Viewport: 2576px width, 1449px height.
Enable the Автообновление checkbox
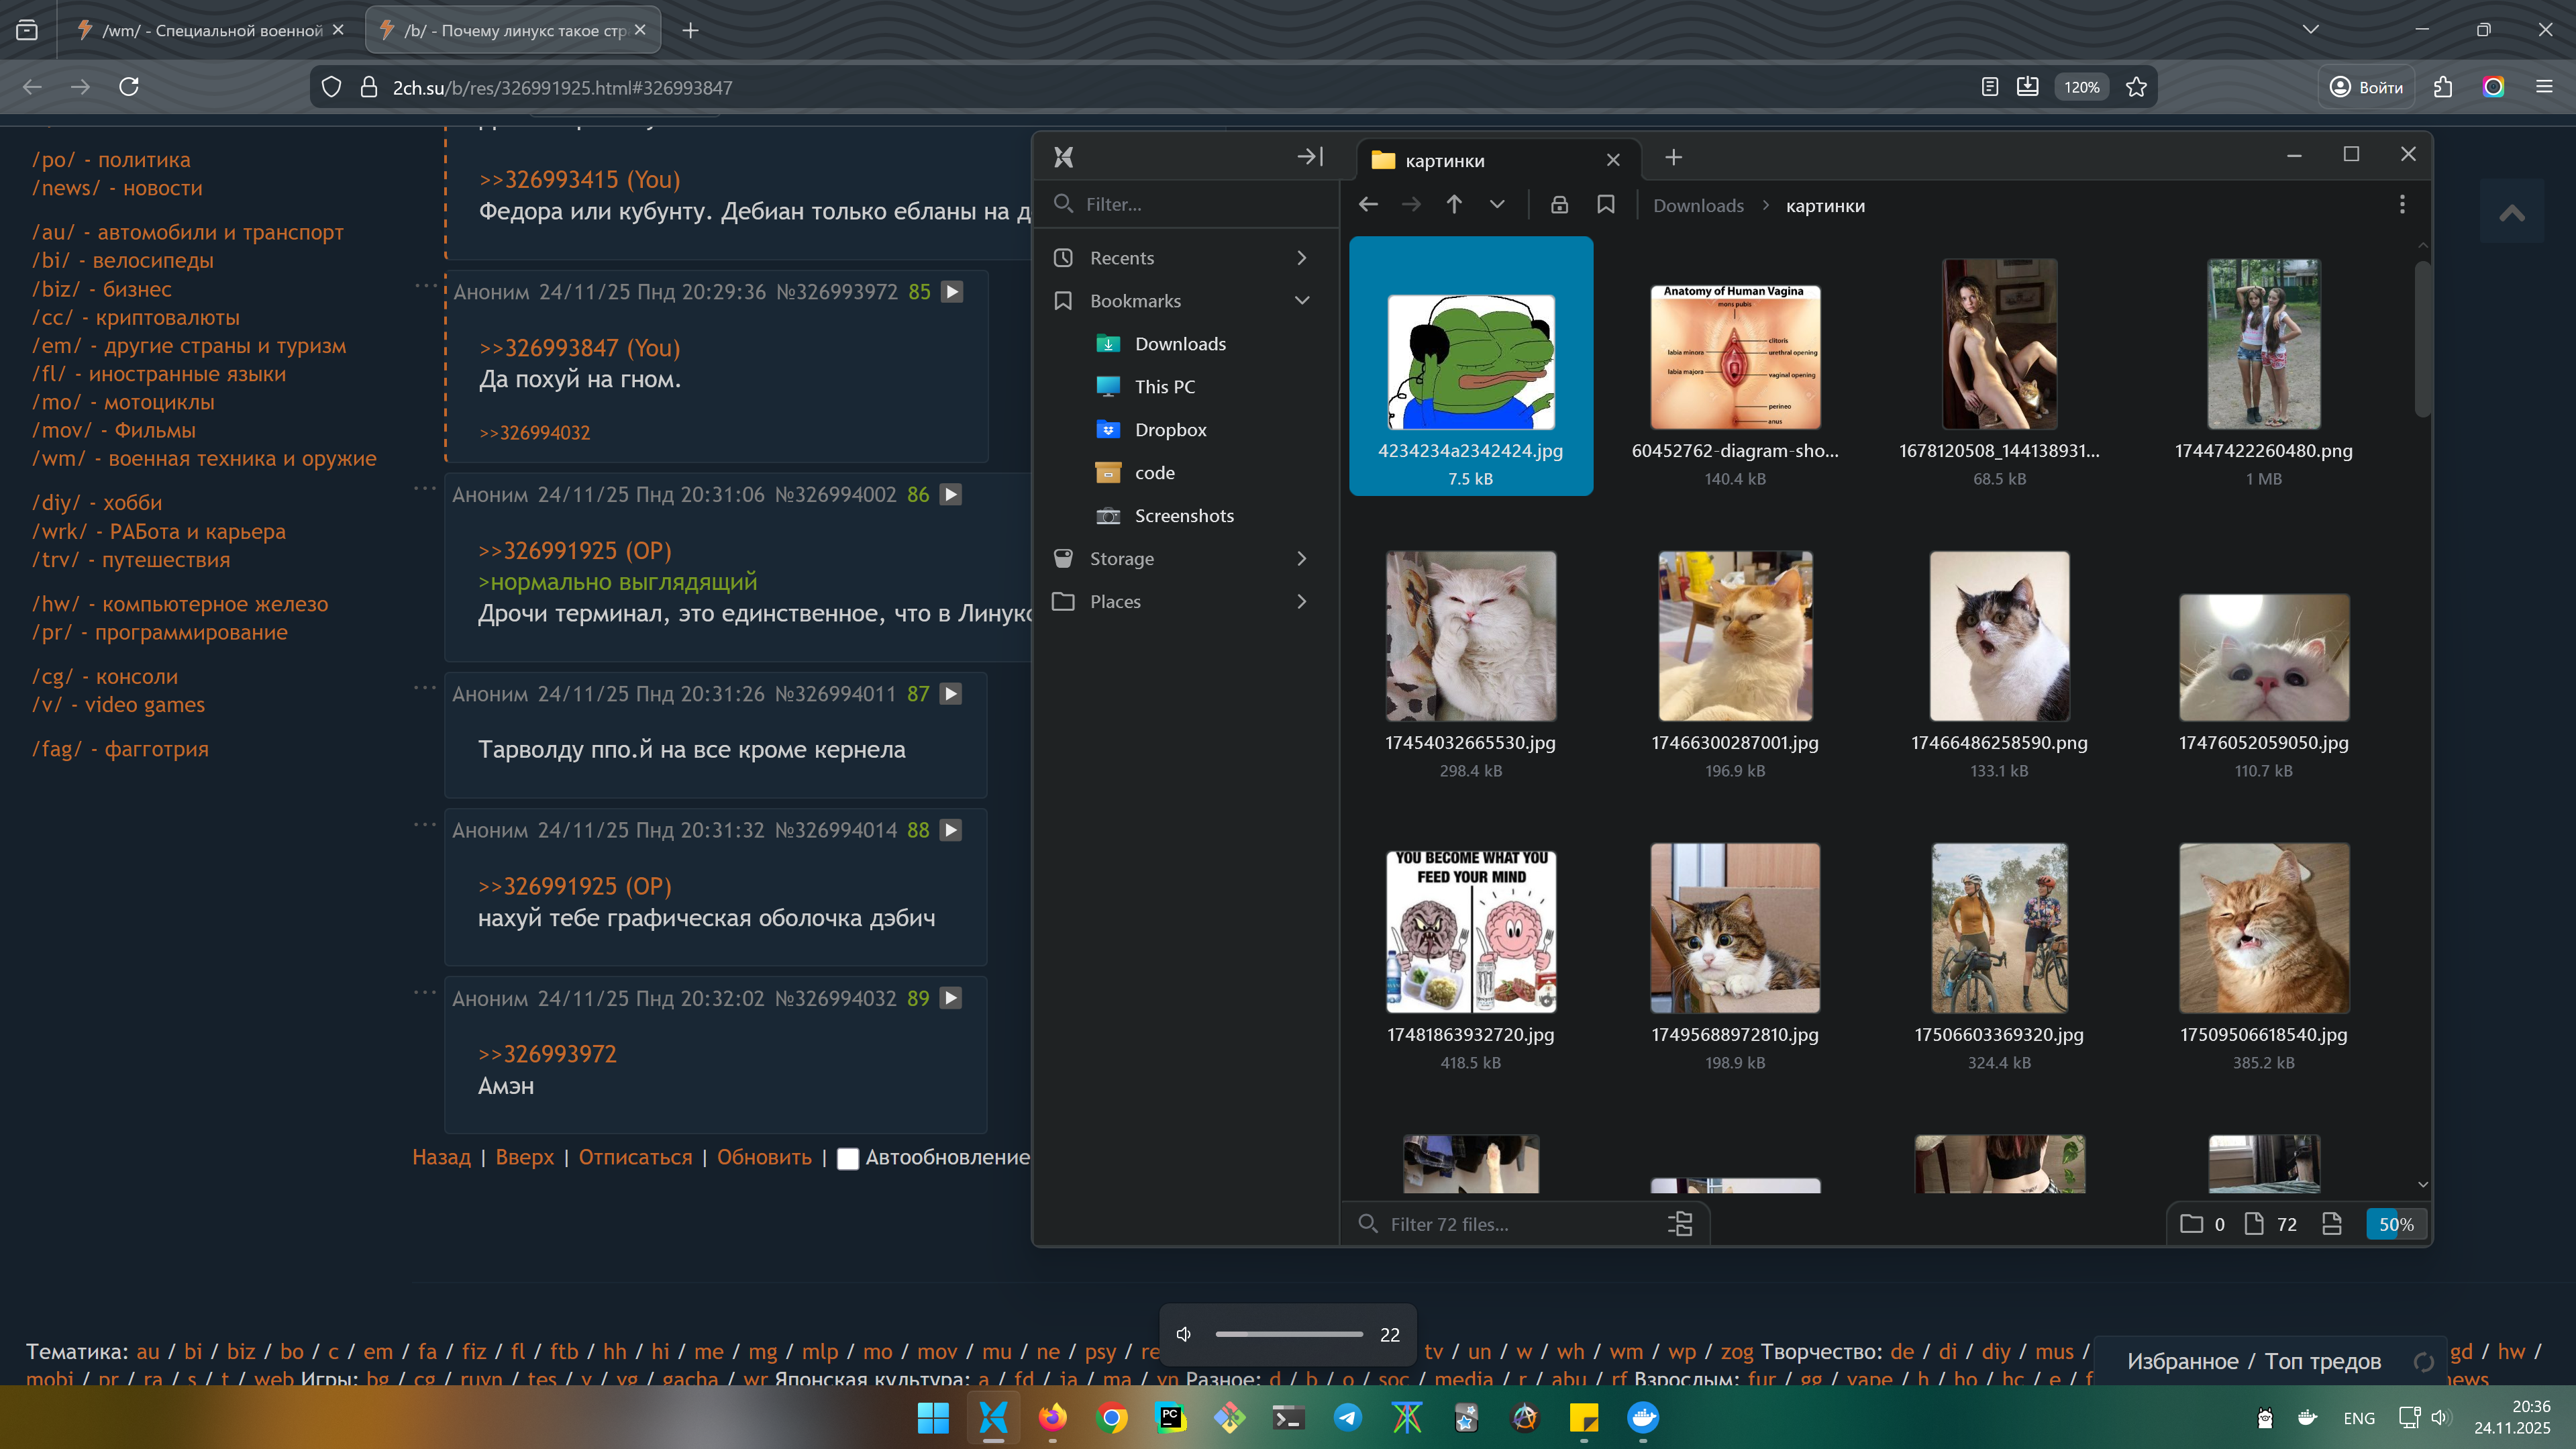(x=847, y=1159)
